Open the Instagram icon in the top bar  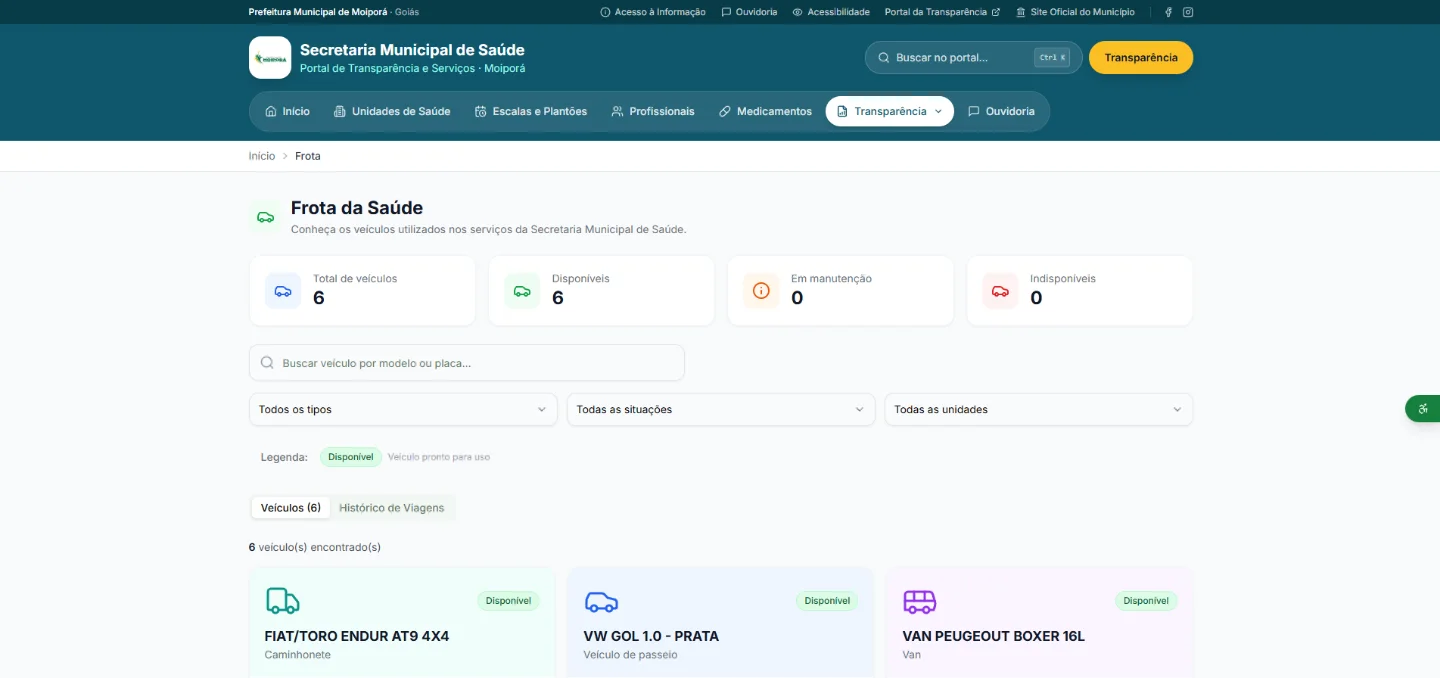tap(1188, 12)
